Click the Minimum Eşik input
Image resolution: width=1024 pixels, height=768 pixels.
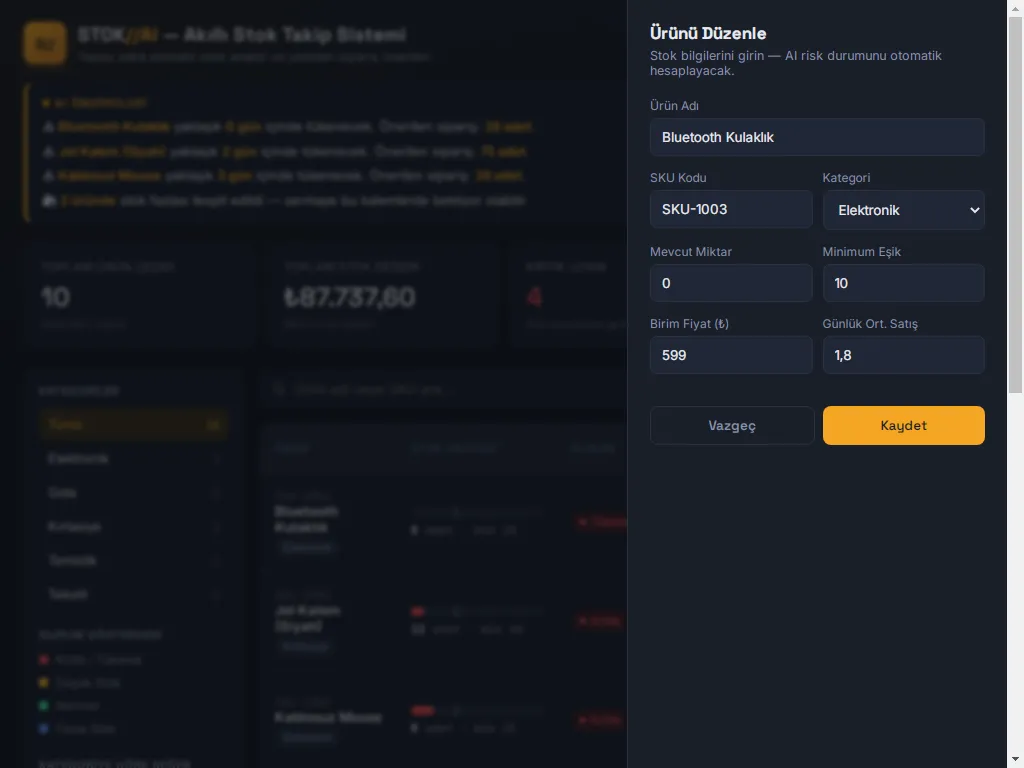pyautogui.click(x=903, y=283)
